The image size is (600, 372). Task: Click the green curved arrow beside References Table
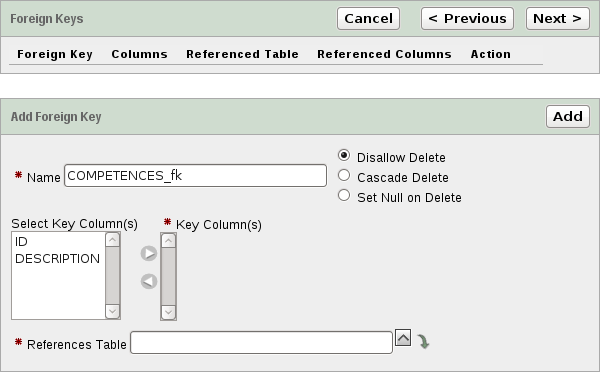[x=423, y=341]
